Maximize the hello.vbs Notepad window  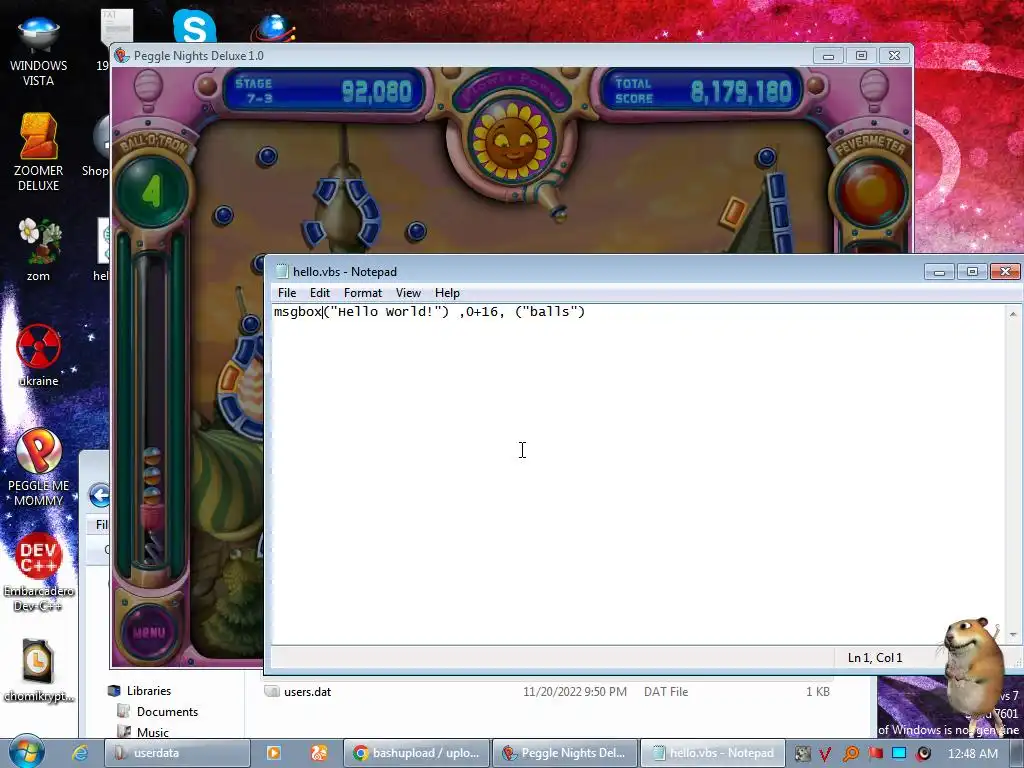[x=972, y=272]
